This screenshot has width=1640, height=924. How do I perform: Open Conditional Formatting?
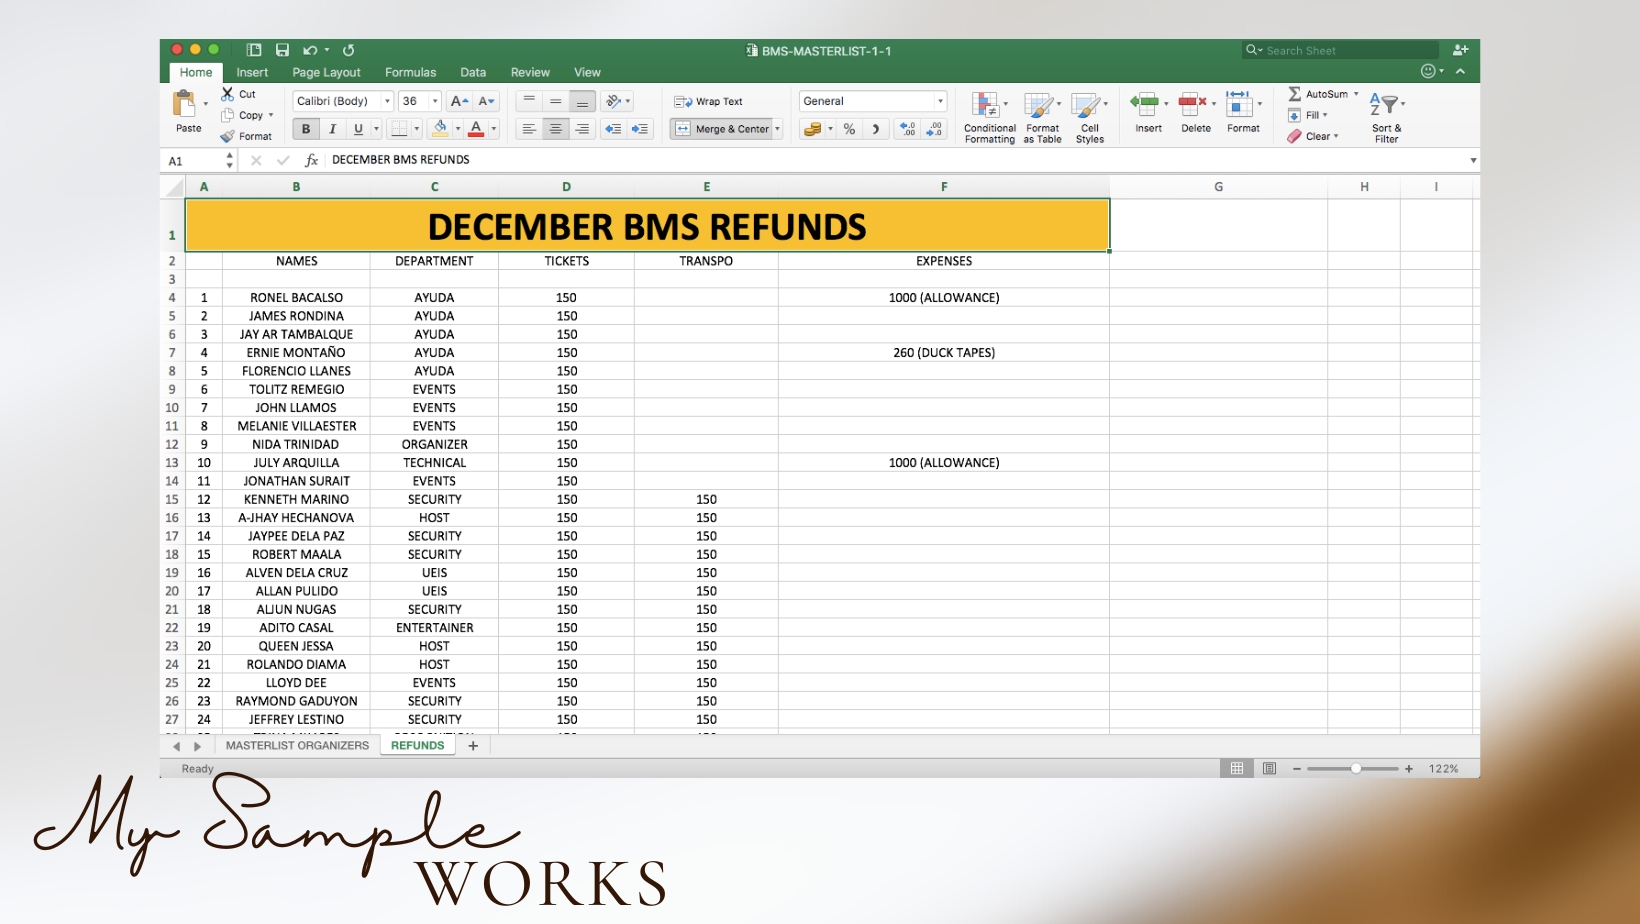[x=989, y=117]
